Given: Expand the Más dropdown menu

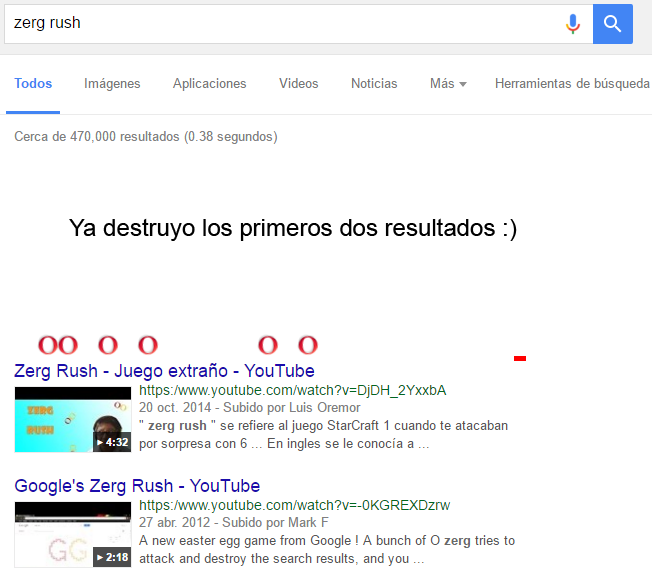Looking at the screenshot, I should (x=448, y=84).
